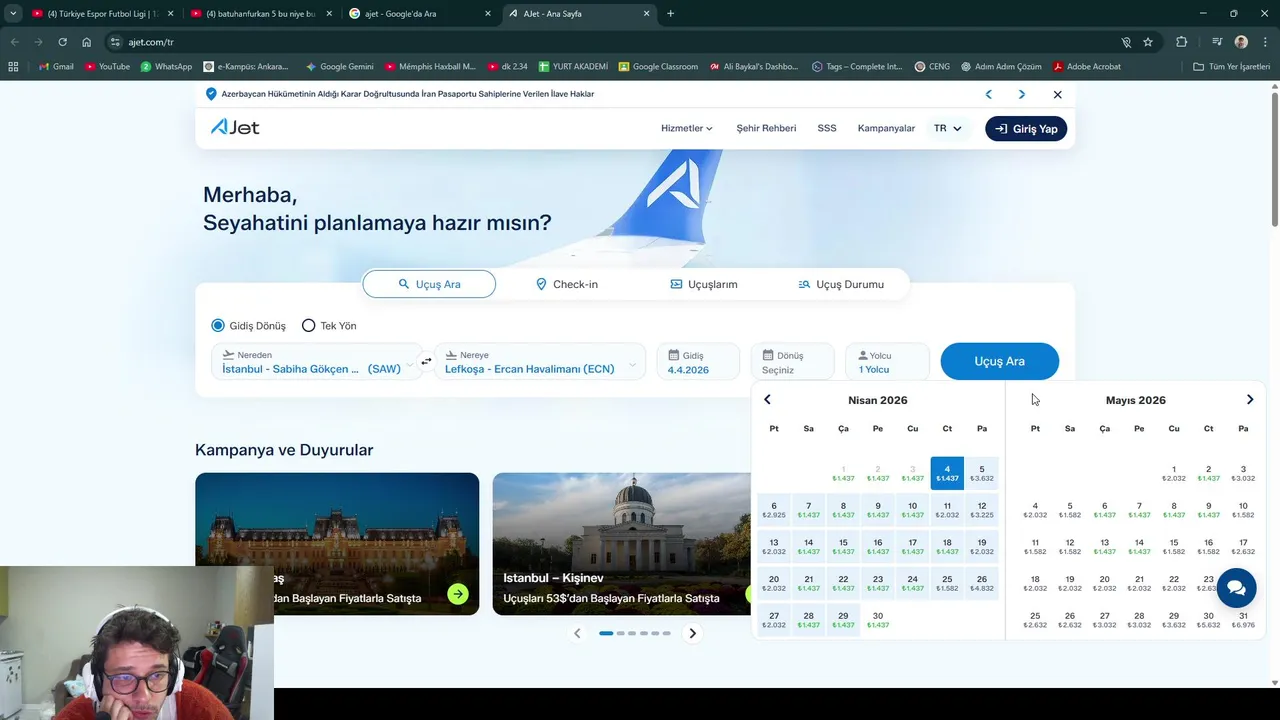Open browser extensions puzzle icon

(x=1182, y=42)
